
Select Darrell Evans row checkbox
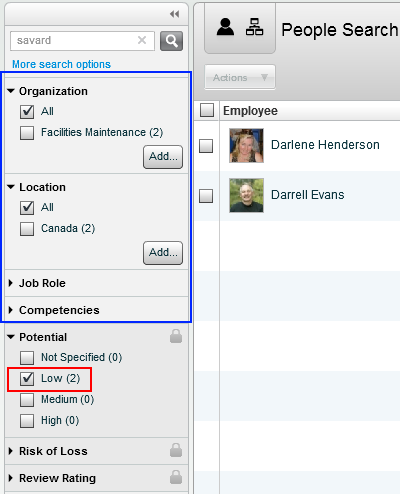[206, 196]
